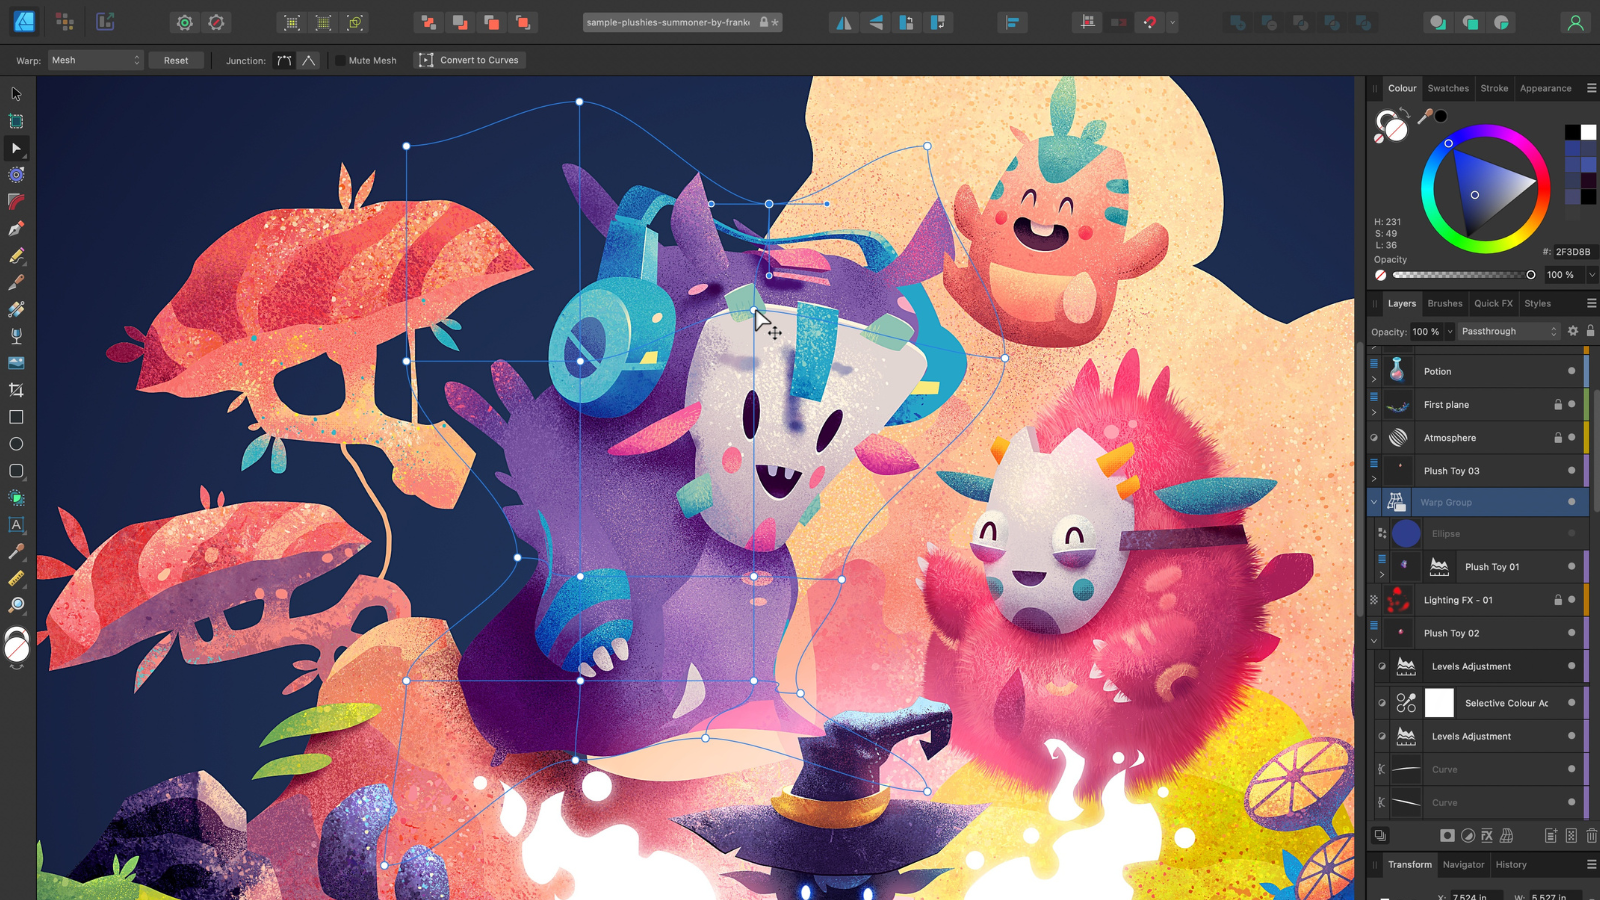The image size is (1600, 900).
Task: Unlock the Atmosphere layer
Action: click(x=1558, y=438)
